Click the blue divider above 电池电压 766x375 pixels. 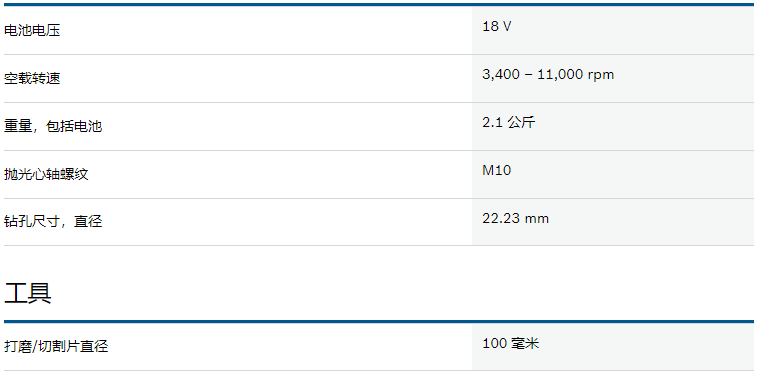379,4
